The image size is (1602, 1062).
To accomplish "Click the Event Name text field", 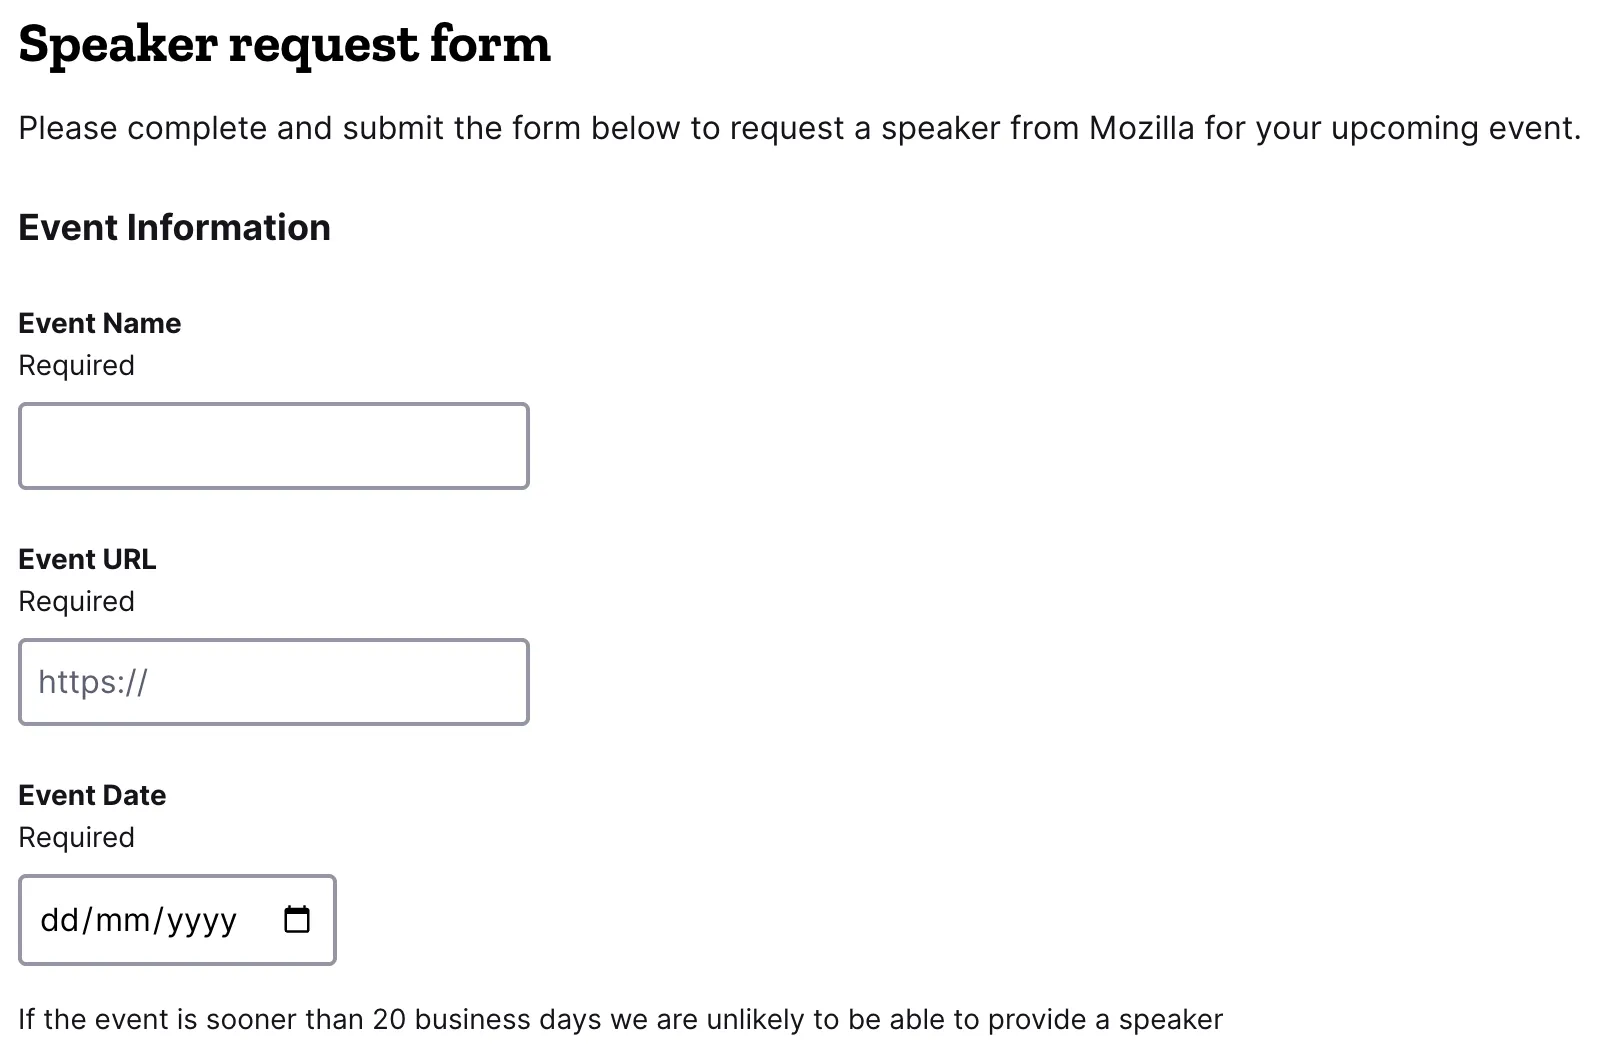I will 273,446.
